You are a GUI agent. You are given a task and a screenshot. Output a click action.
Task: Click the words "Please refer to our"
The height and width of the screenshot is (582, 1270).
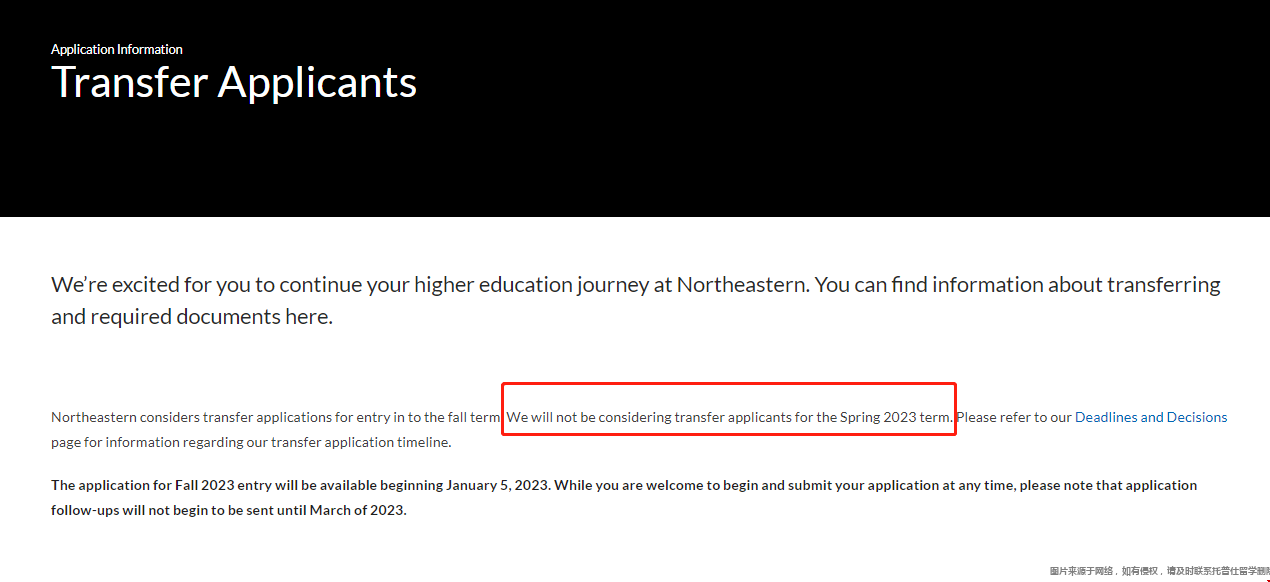pyautogui.click(x=1013, y=417)
